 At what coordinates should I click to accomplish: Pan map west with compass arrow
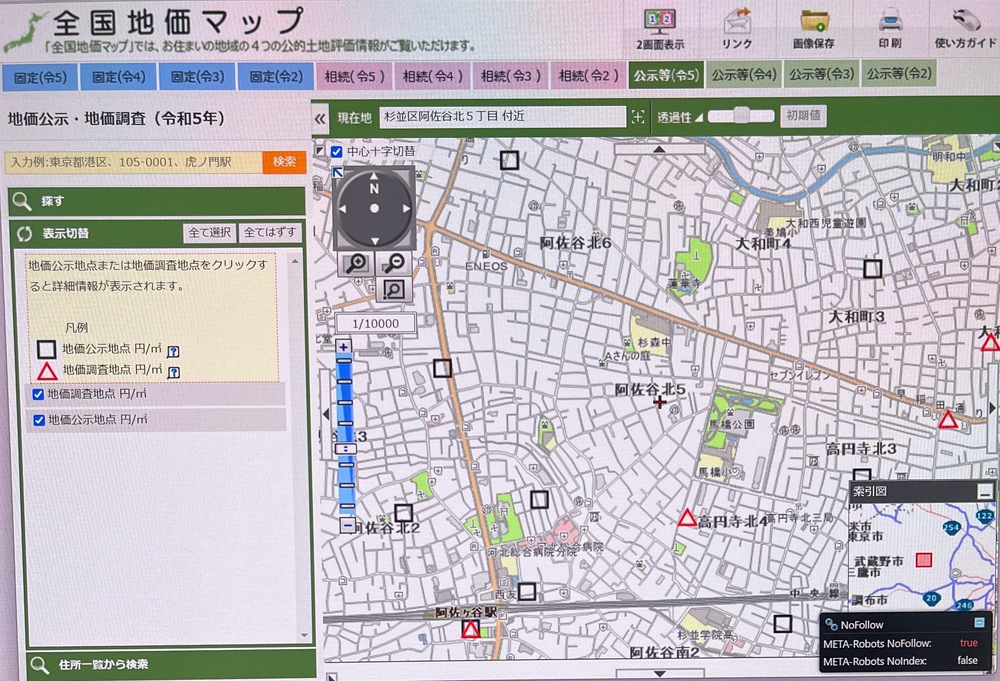[x=342, y=209]
